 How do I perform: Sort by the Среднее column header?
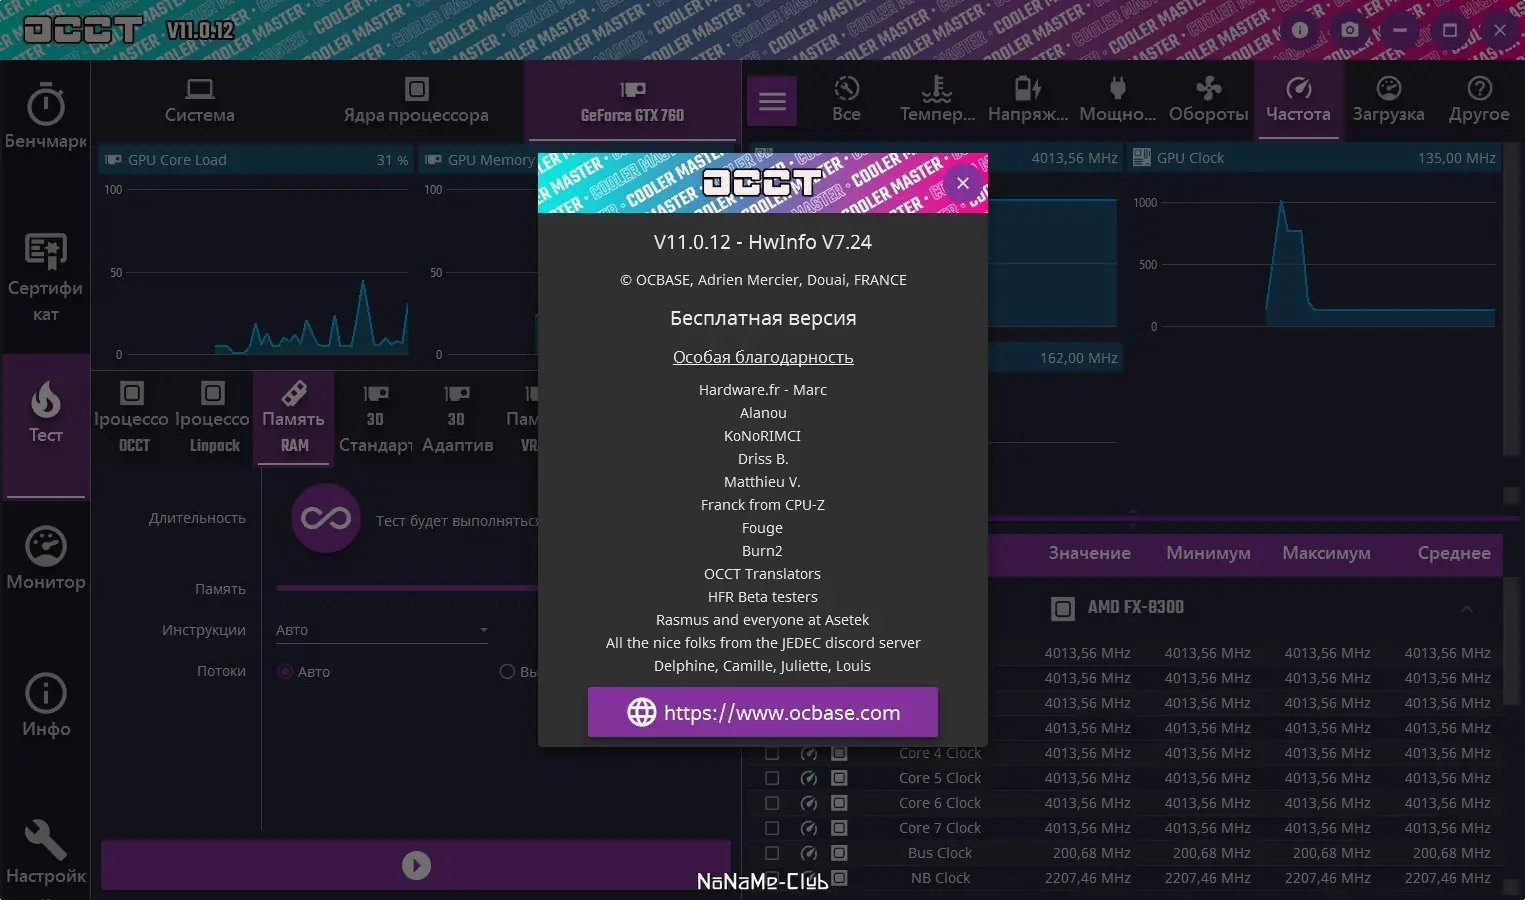point(1454,553)
